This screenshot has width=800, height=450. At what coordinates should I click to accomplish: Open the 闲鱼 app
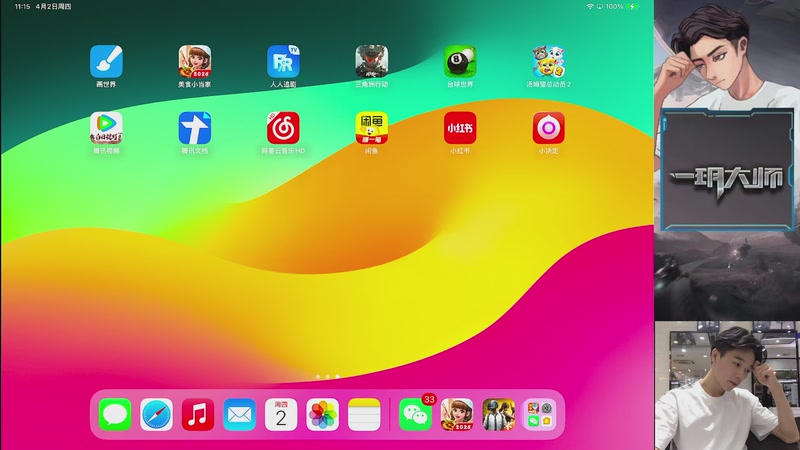point(371,128)
